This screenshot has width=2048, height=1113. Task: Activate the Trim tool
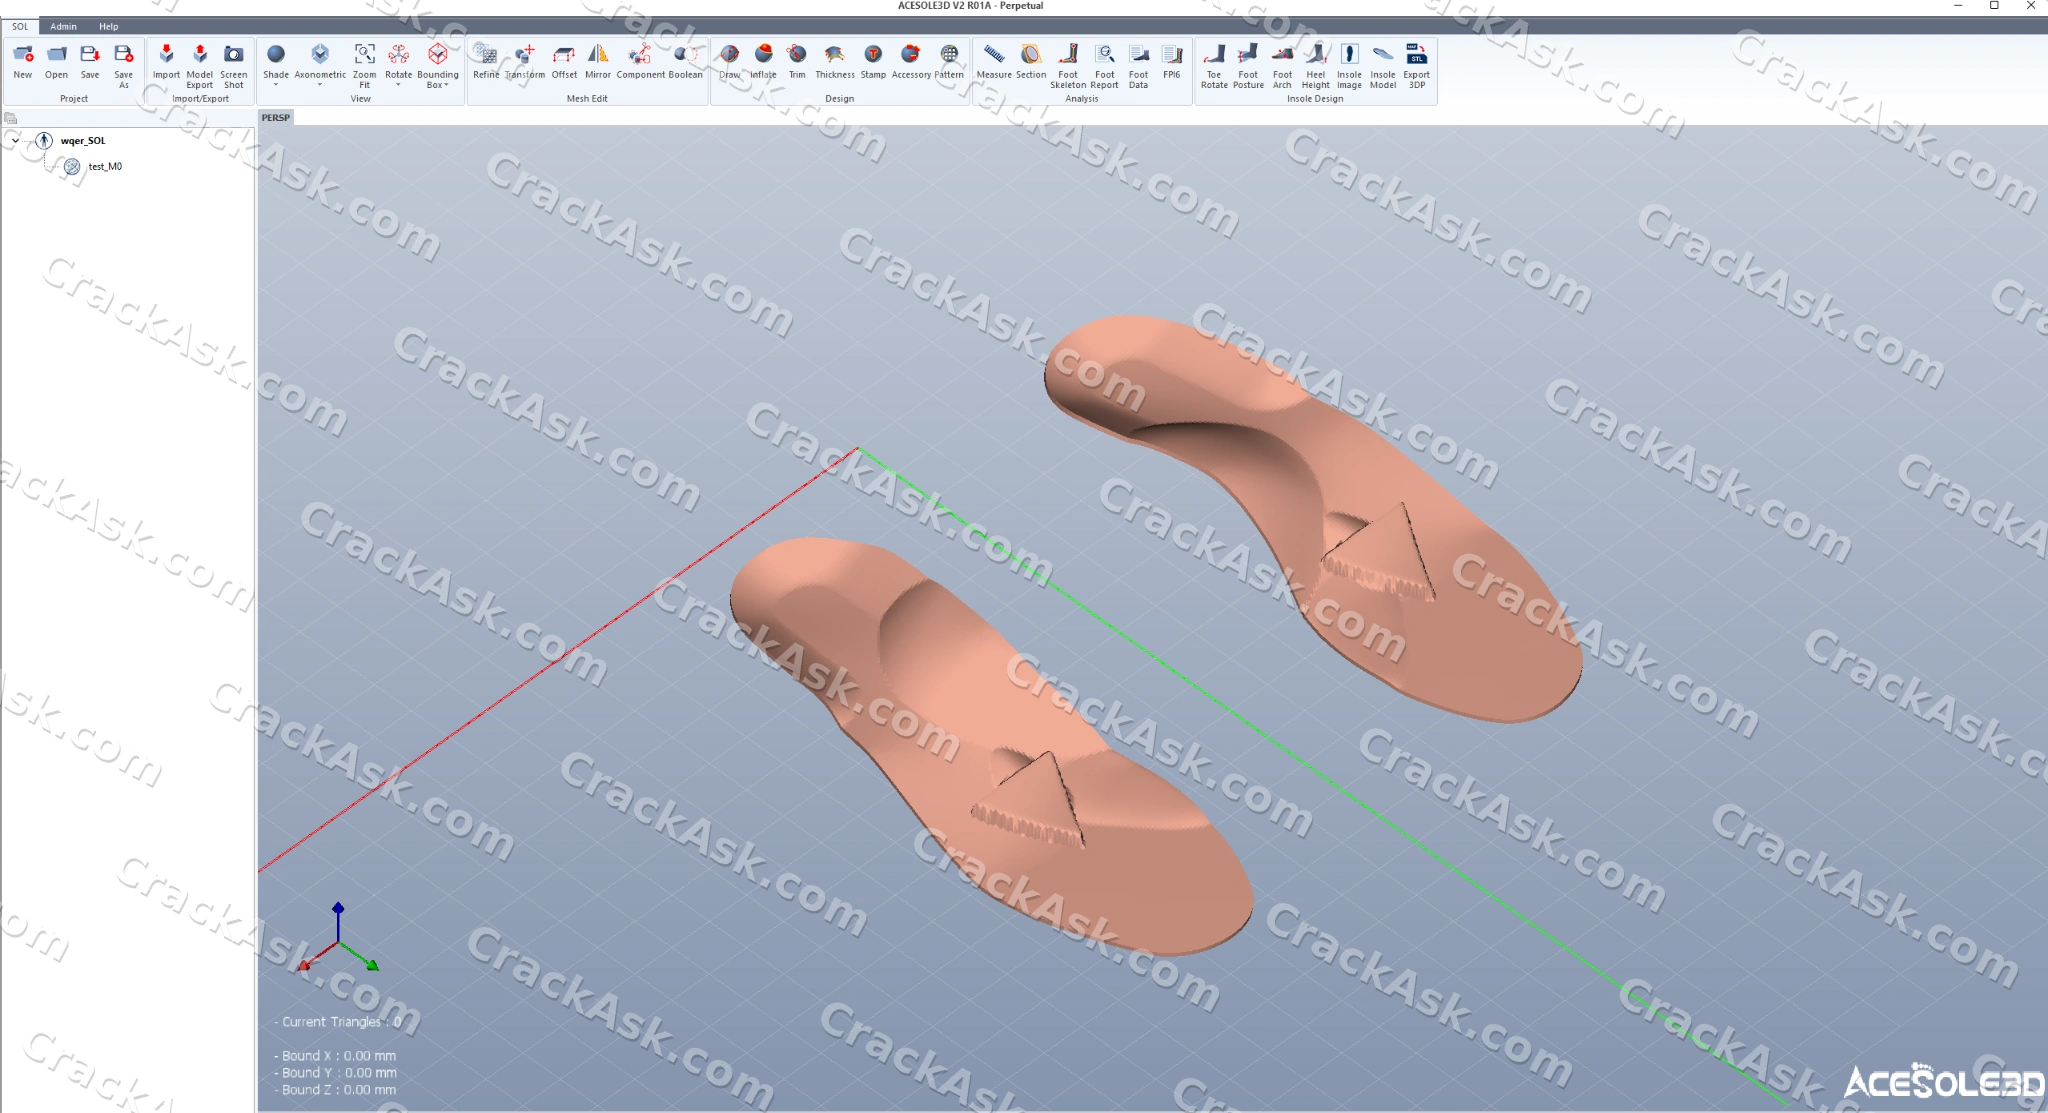point(797,61)
